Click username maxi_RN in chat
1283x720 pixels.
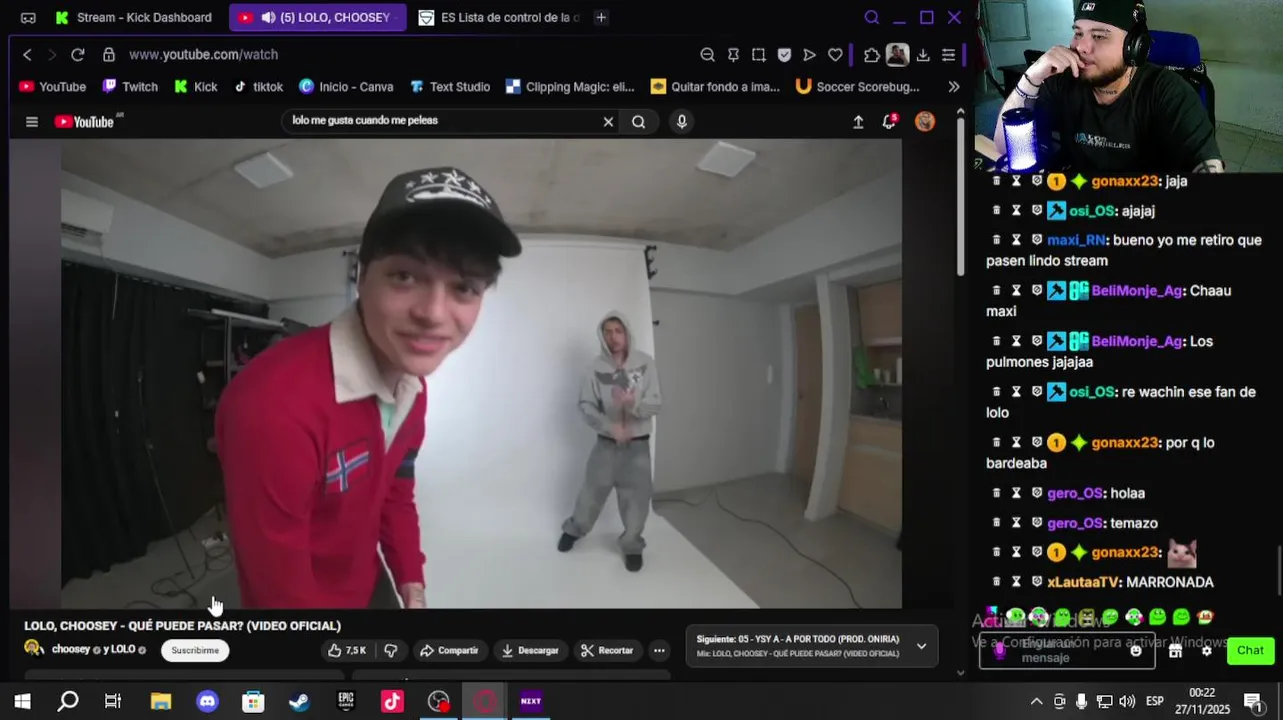(1076, 240)
